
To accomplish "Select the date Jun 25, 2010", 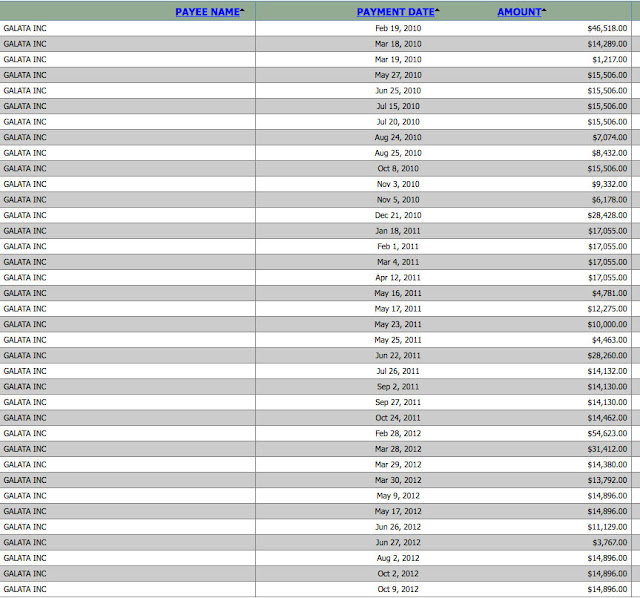I will pos(398,91).
